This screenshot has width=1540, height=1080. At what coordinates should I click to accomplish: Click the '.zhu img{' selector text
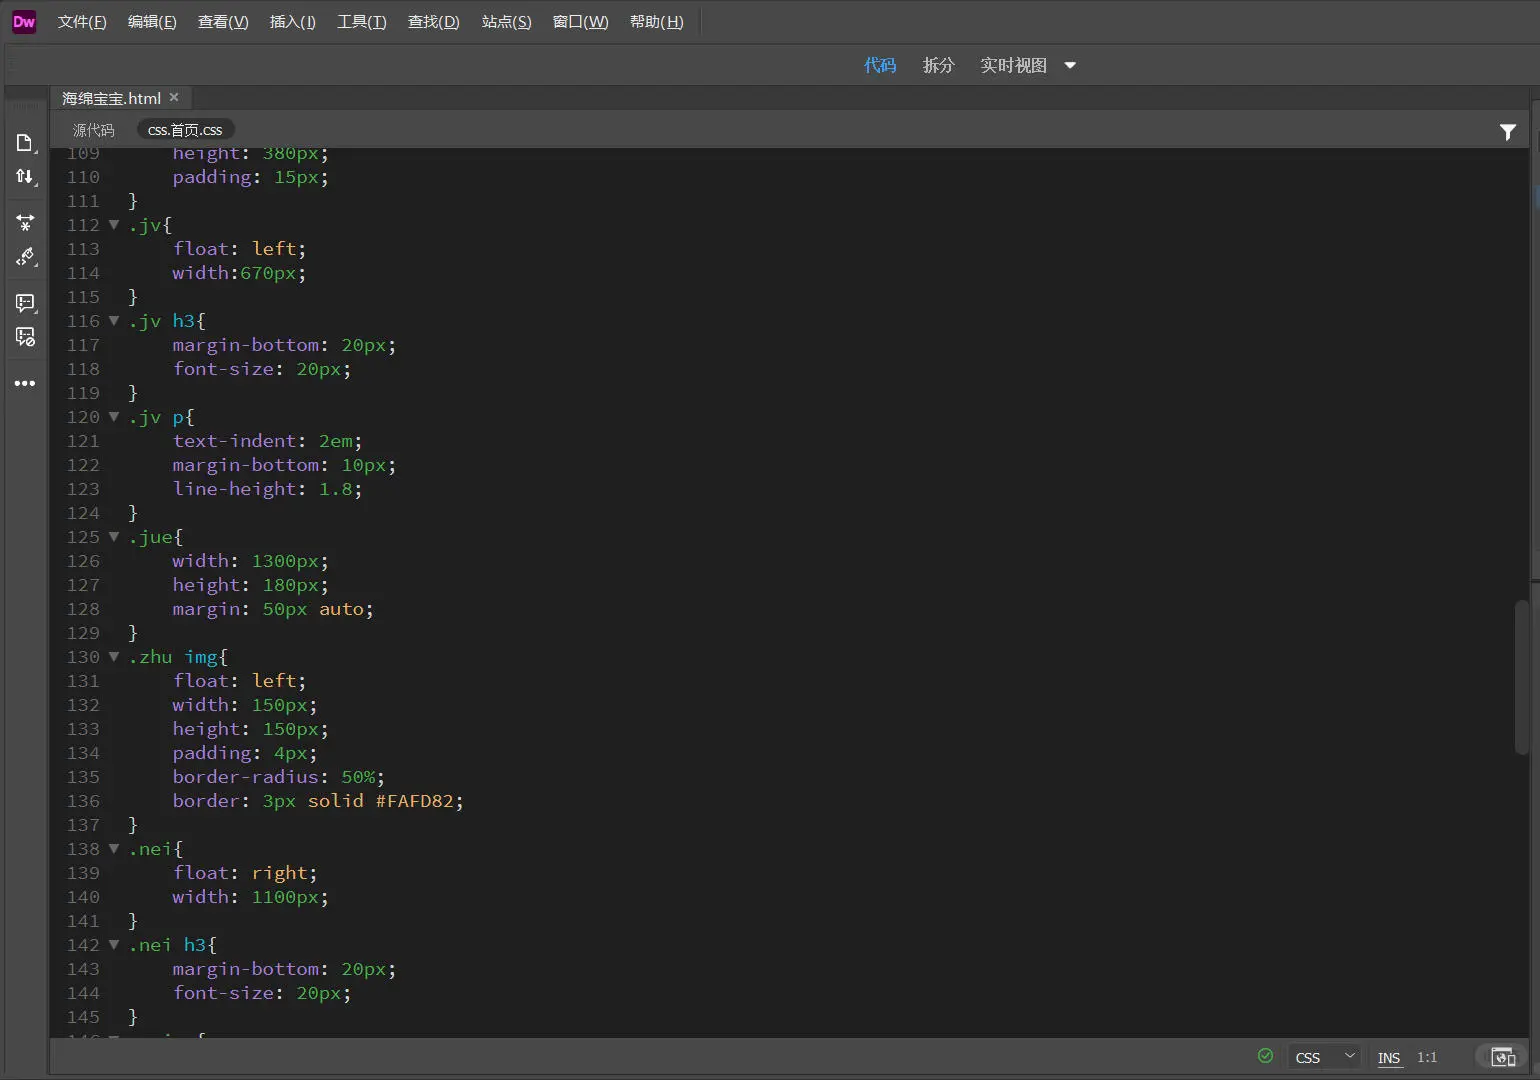click(178, 657)
